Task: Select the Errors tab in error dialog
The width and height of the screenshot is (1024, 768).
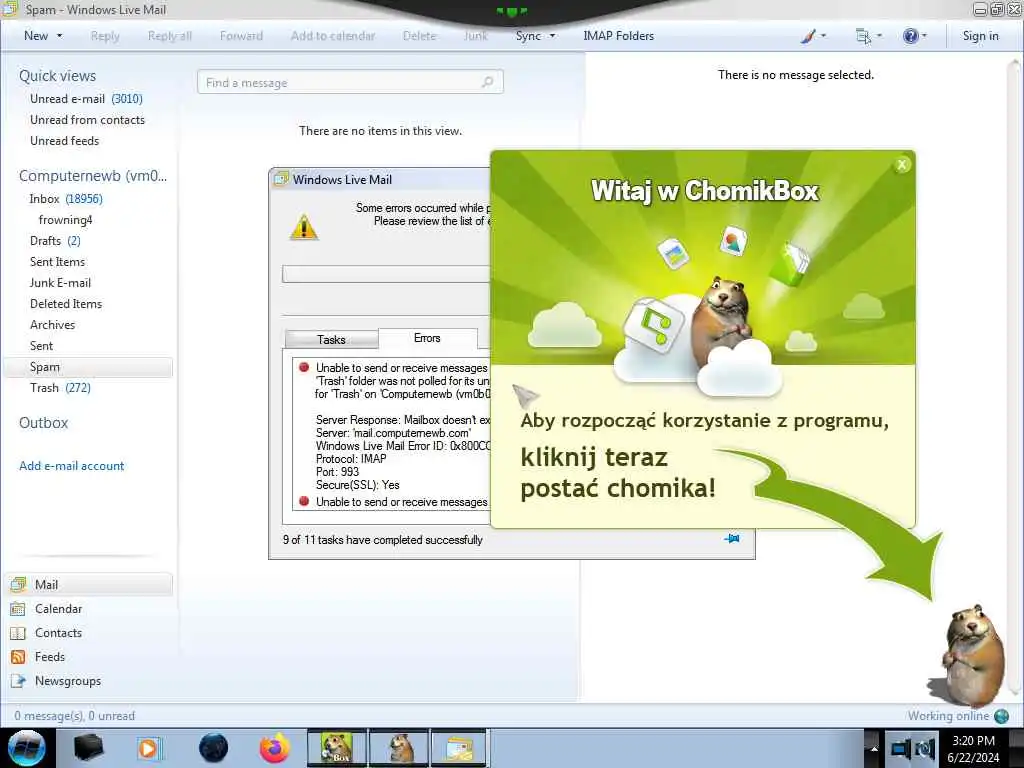Action: tap(427, 338)
